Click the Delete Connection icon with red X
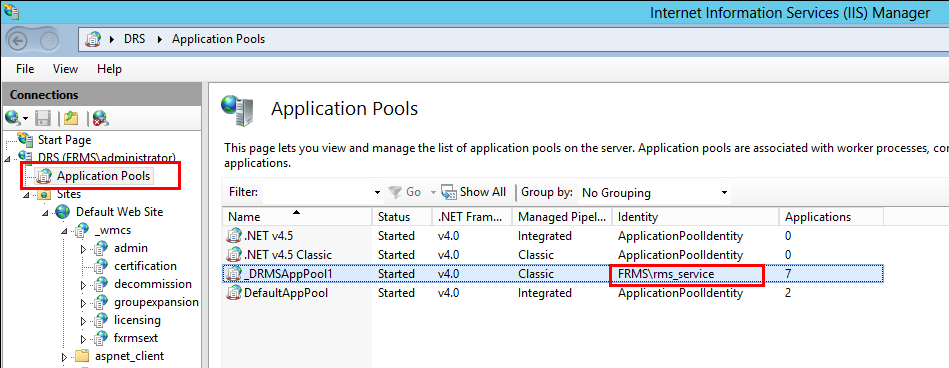Viewport: 949px width, 368px height. click(x=100, y=118)
